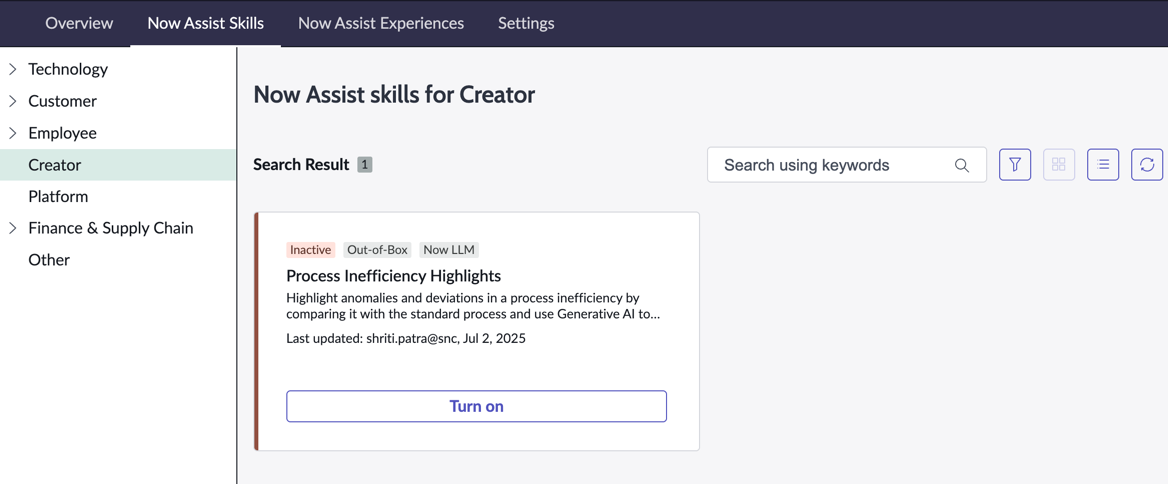Open the Now Assist Experiences tab

pyautogui.click(x=381, y=23)
